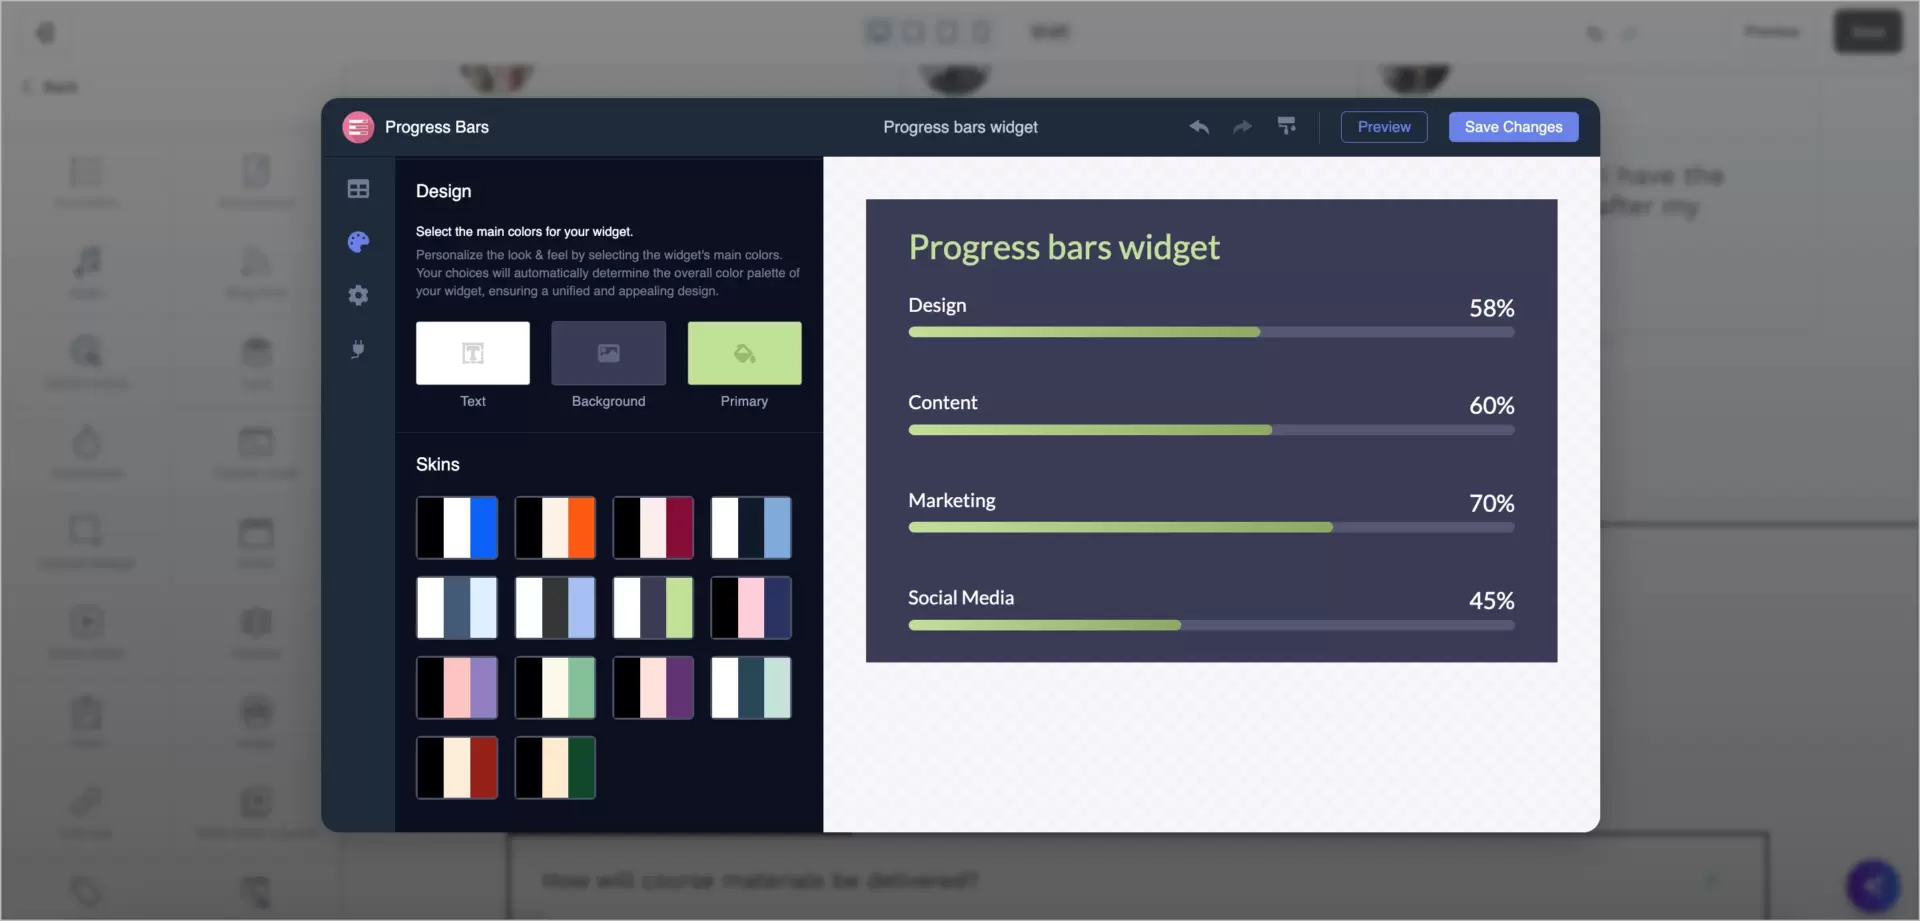Click the green Primary color swatch
Image resolution: width=1920 pixels, height=921 pixels.
click(x=744, y=353)
